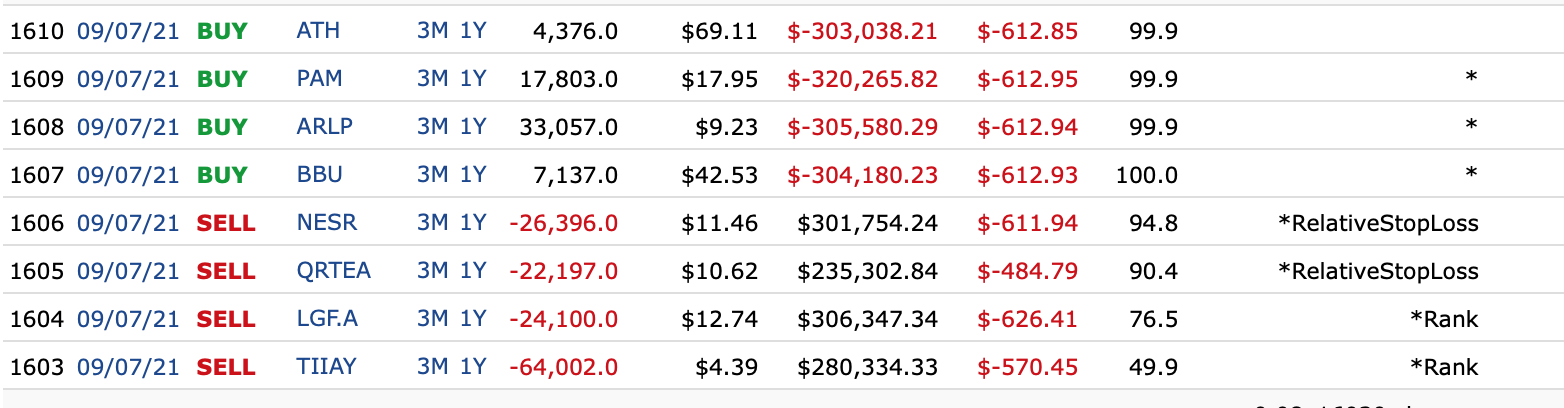Open the 09/07/21 date on row 1603

pyautogui.click(x=128, y=367)
